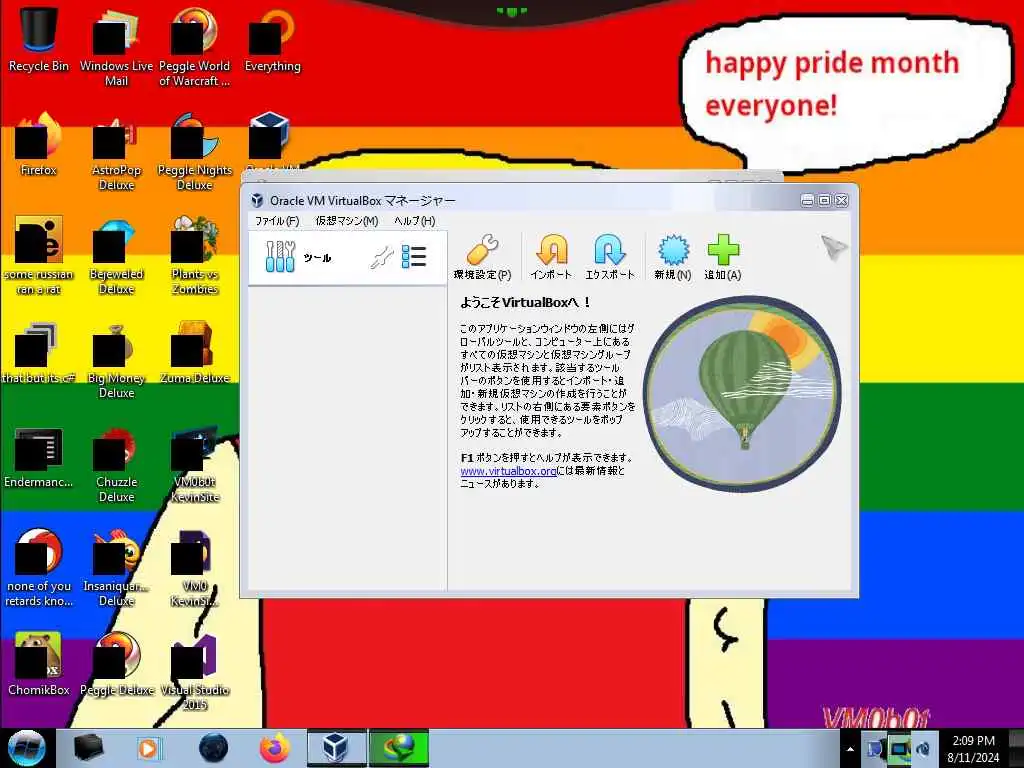Click the green globe taskbar button

[399, 748]
